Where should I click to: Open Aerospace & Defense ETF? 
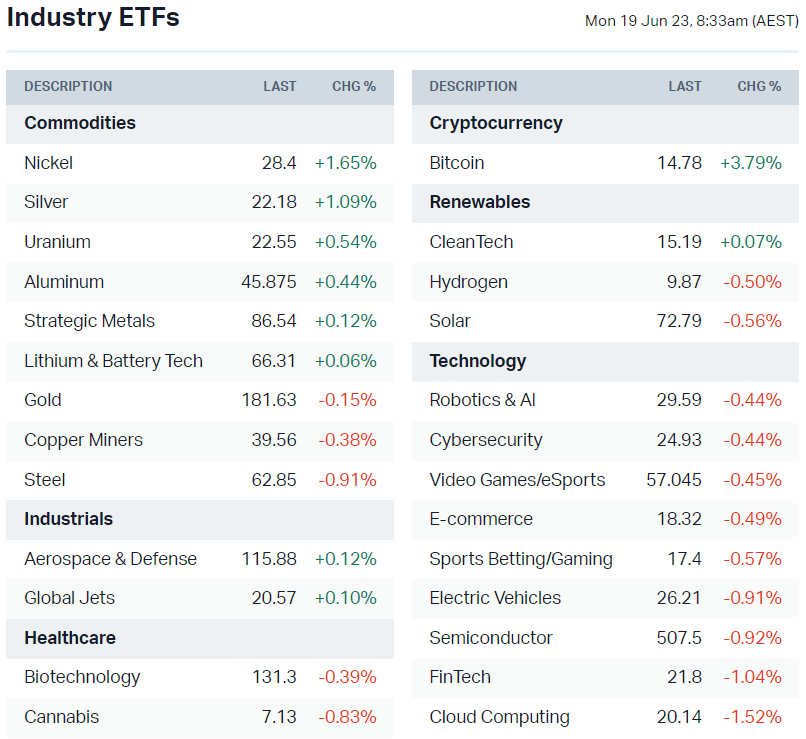point(110,559)
